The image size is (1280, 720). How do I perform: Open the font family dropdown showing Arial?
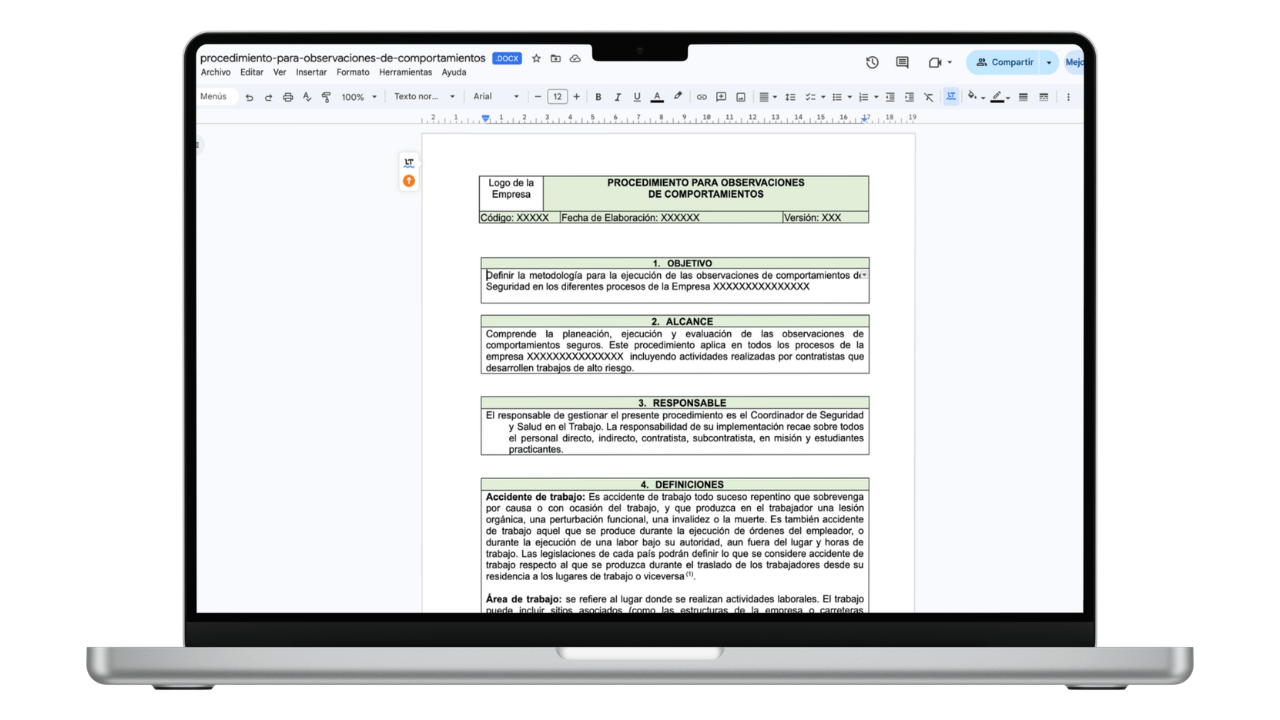(x=497, y=97)
